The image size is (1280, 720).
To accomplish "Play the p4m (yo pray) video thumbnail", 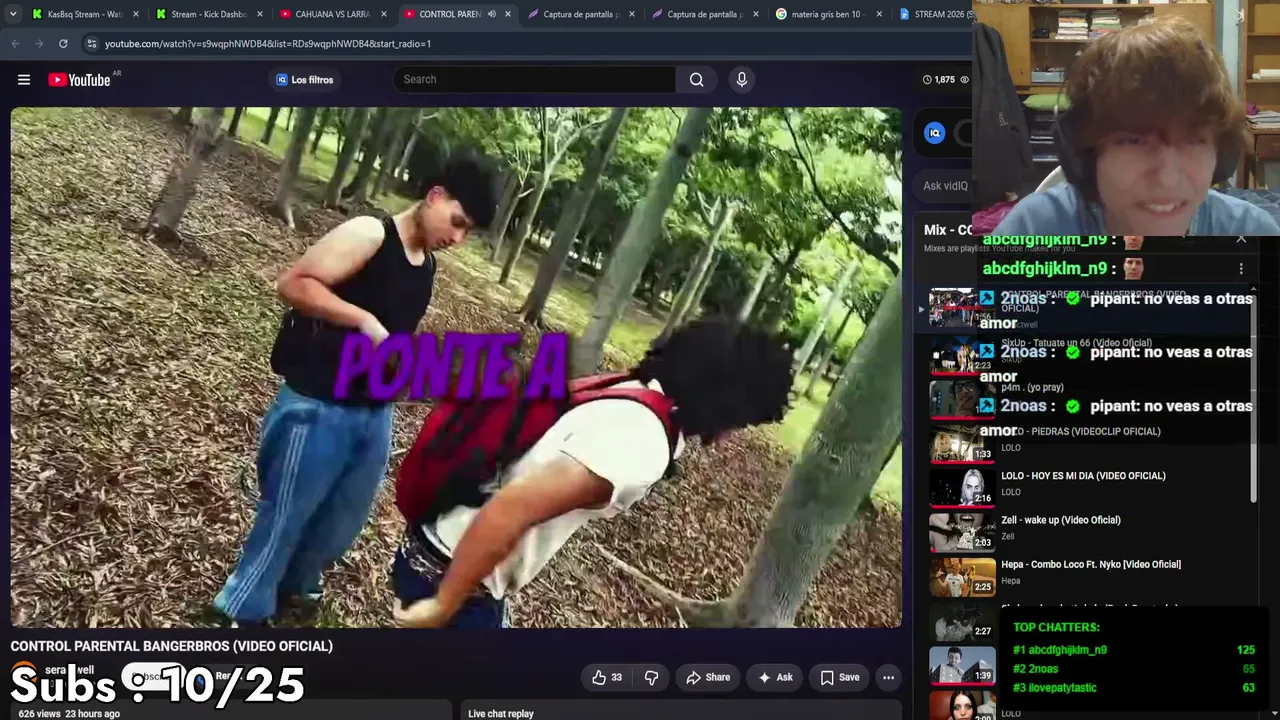I will click(x=962, y=399).
